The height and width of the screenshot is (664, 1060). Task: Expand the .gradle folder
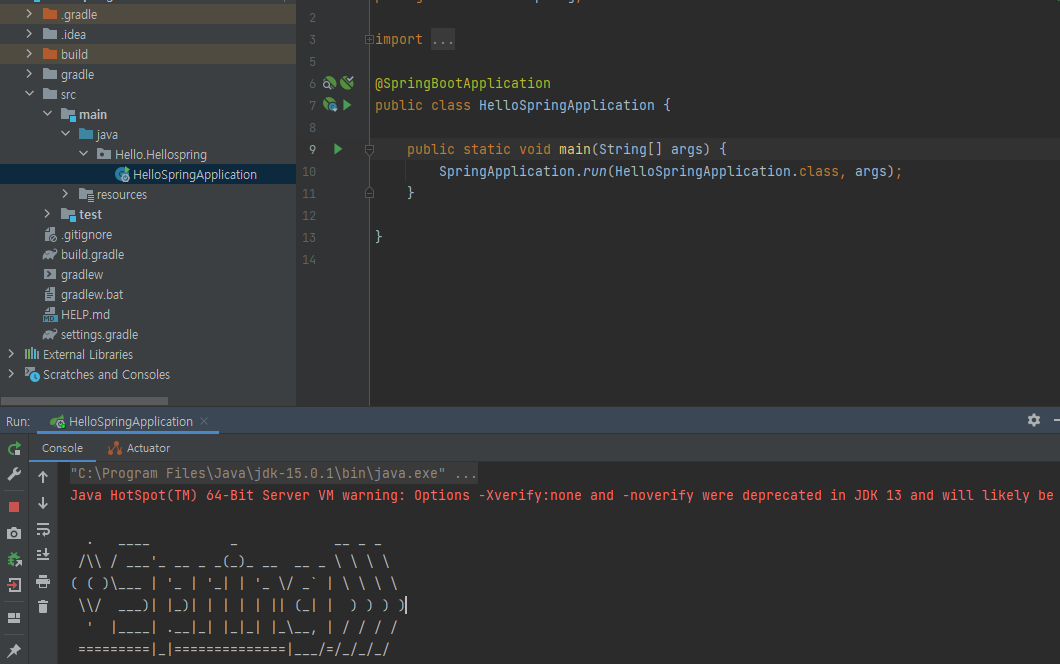tap(29, 14)
